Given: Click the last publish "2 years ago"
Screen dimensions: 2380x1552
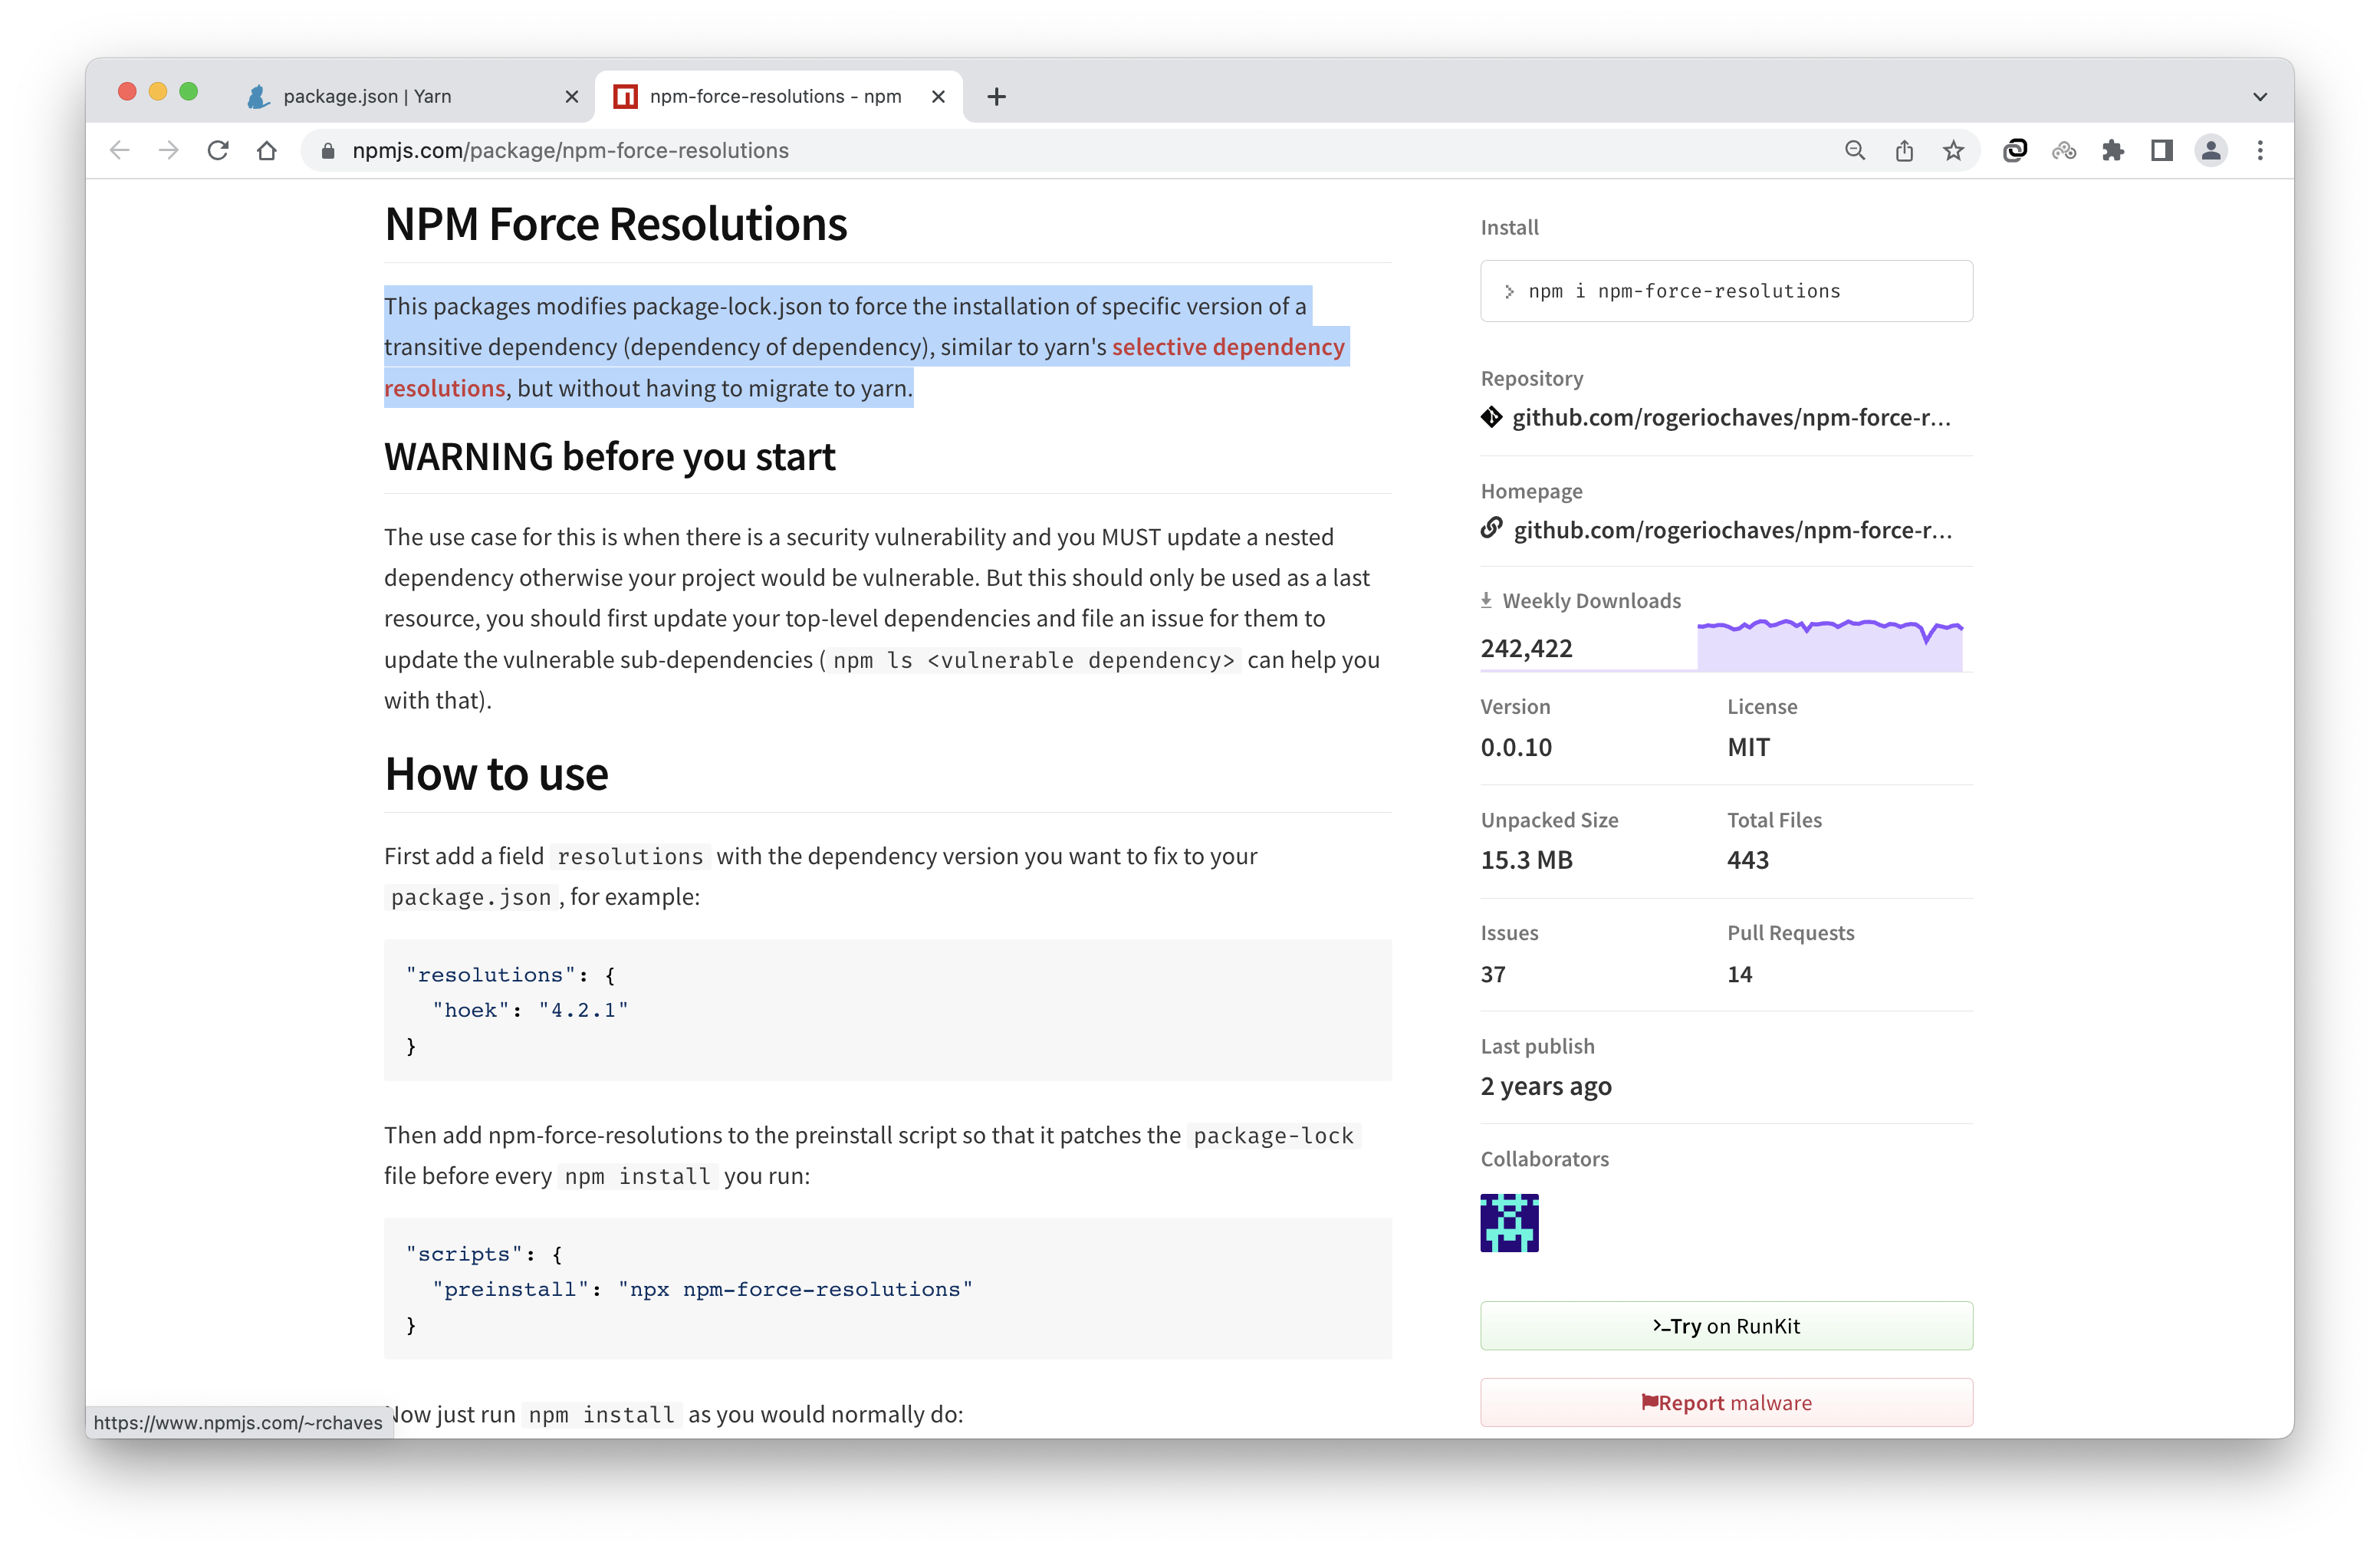Looking at the screenshot, I should (1546, 1086).
